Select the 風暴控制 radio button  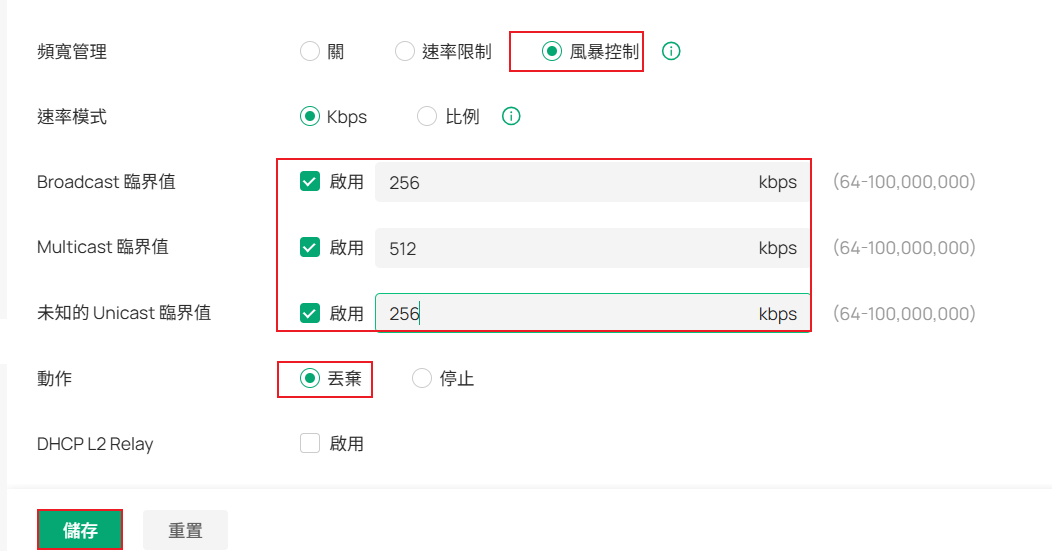coord(552,51)
